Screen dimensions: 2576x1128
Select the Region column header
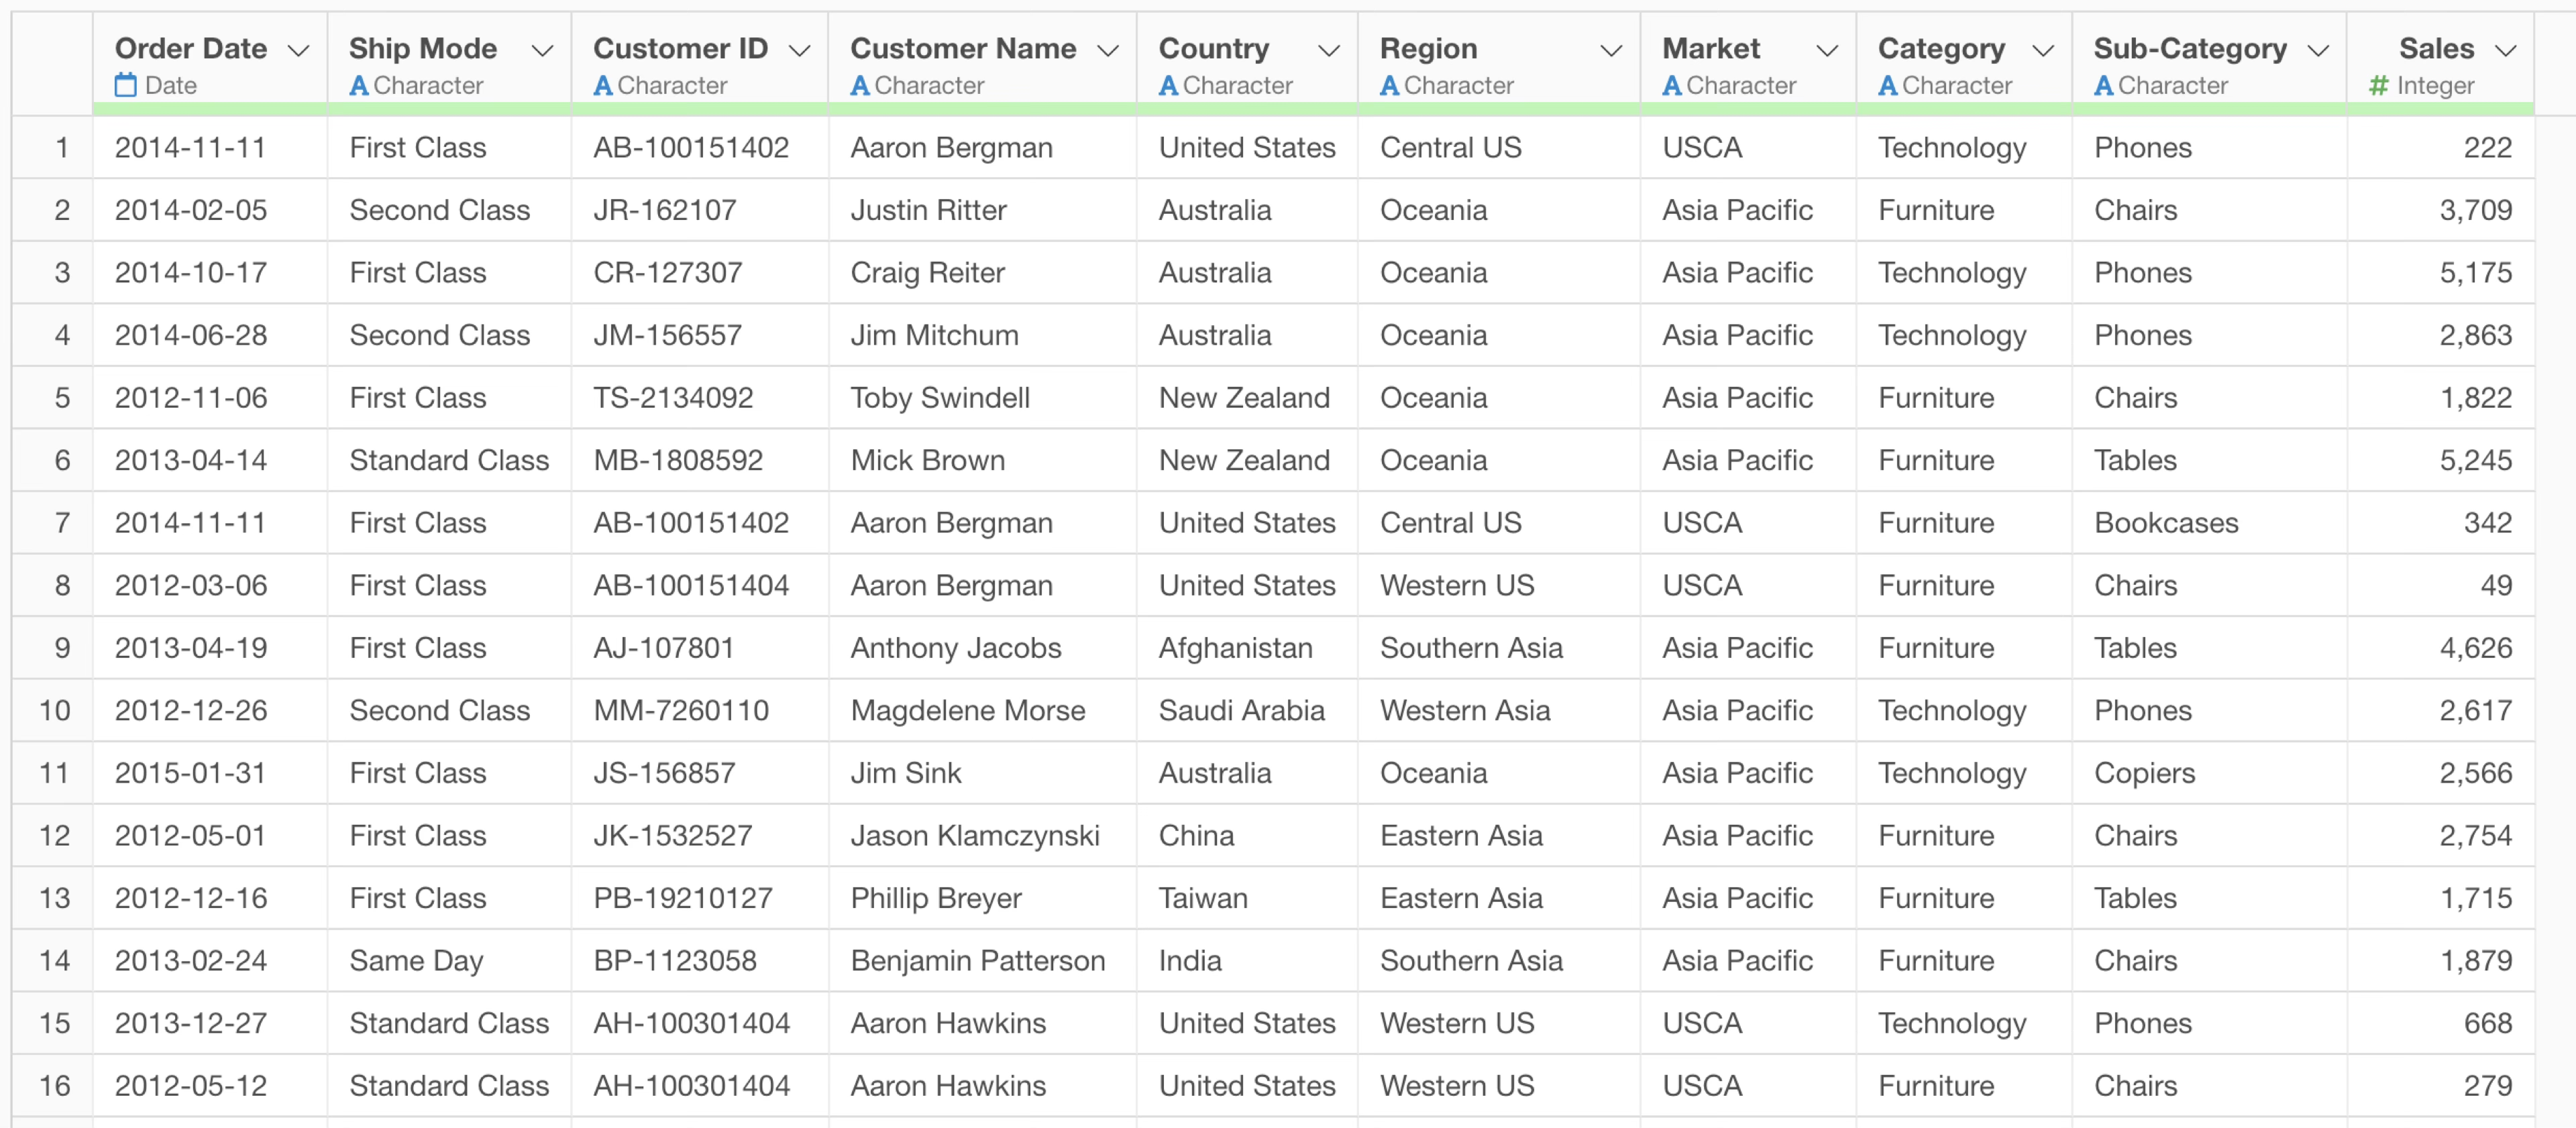[x=1428, y=48]
